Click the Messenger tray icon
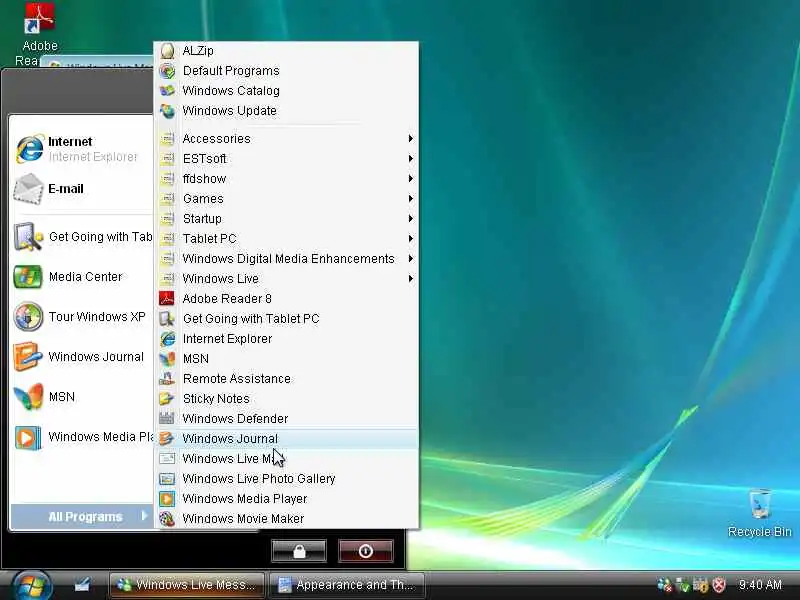This screenshot has width=800, height=600. point(665,585)
